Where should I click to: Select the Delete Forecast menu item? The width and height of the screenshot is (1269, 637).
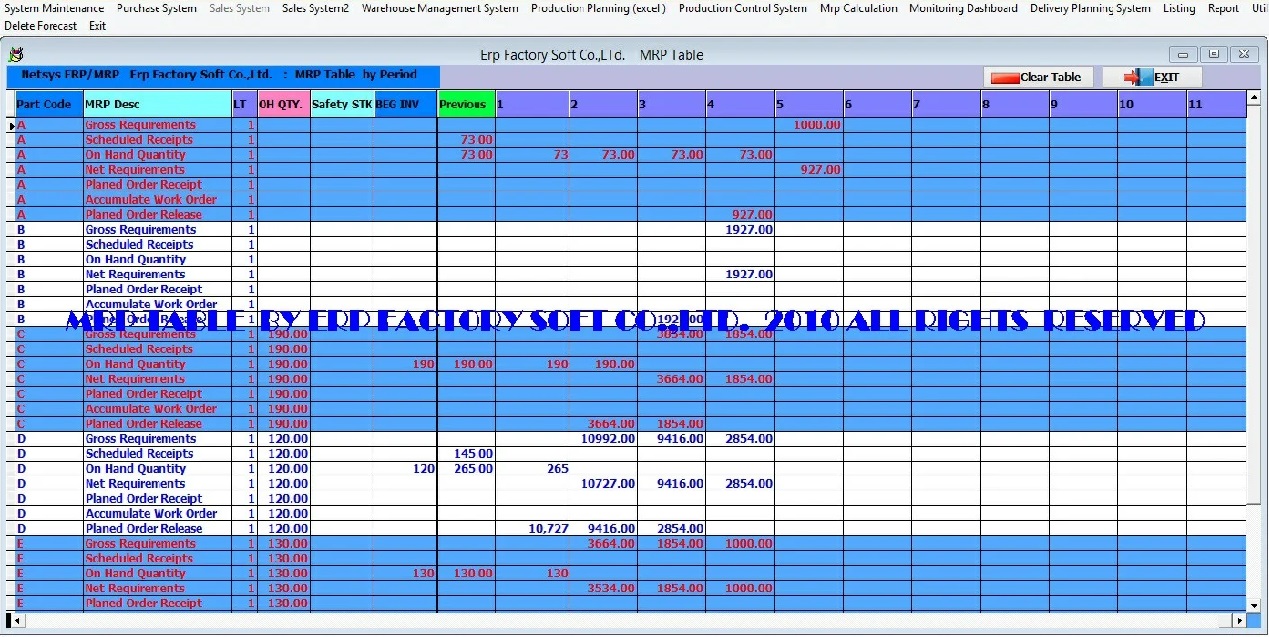[x=40, y=26]
